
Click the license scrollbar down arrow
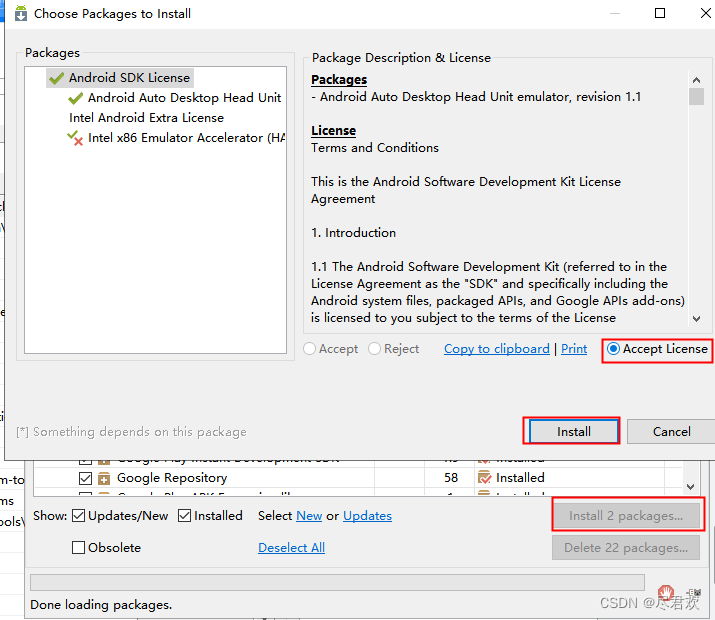point(696,319)
